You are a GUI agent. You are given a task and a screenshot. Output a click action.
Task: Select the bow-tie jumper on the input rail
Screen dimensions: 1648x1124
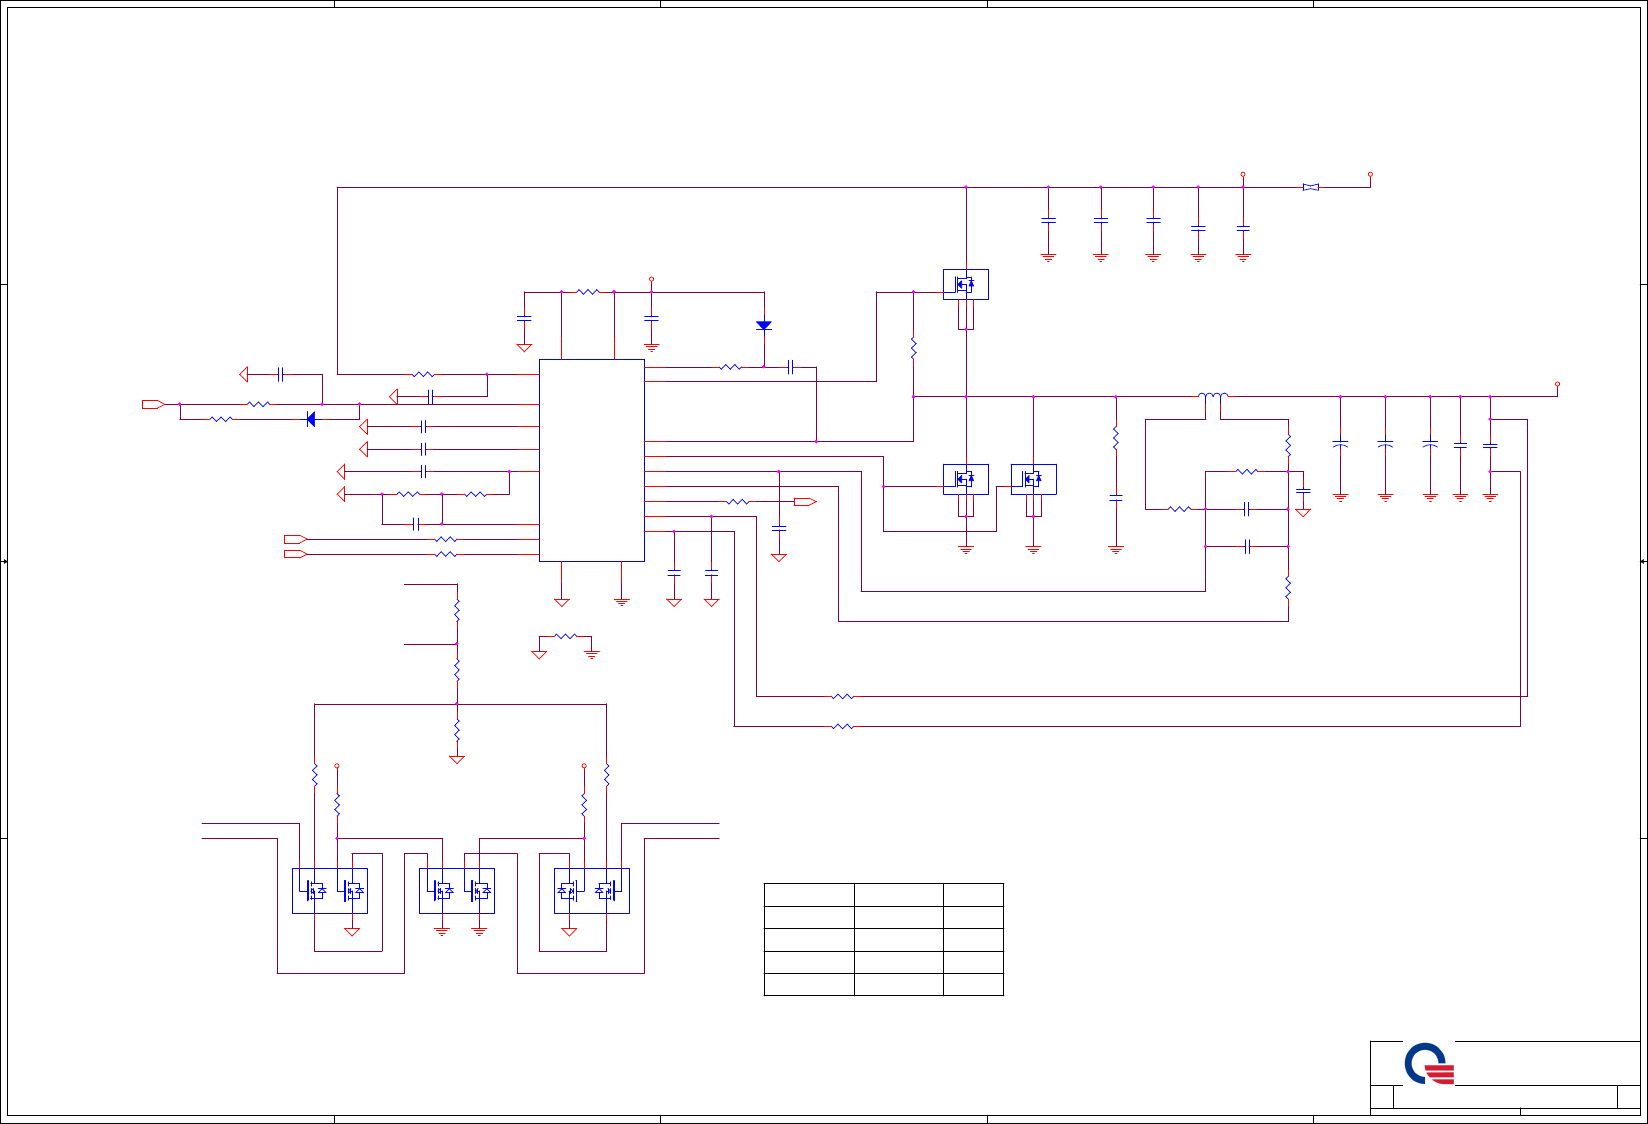point(1311,187)
